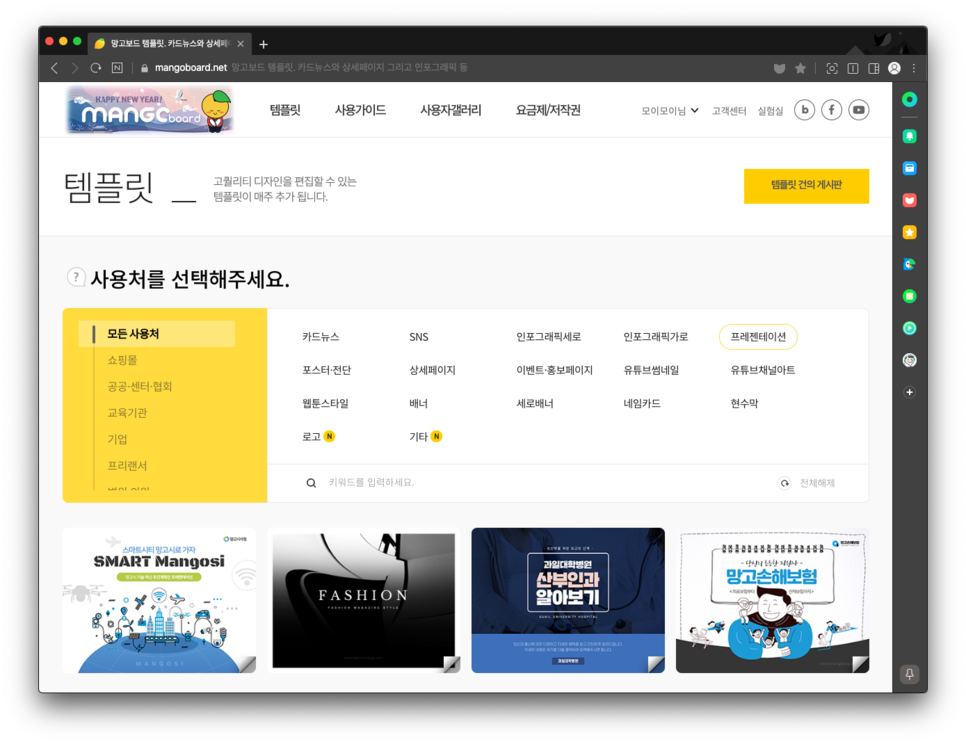Click the 템플릿 건의 게시판 button
Viewport: 966px width, 744px height.
[806, 186]
